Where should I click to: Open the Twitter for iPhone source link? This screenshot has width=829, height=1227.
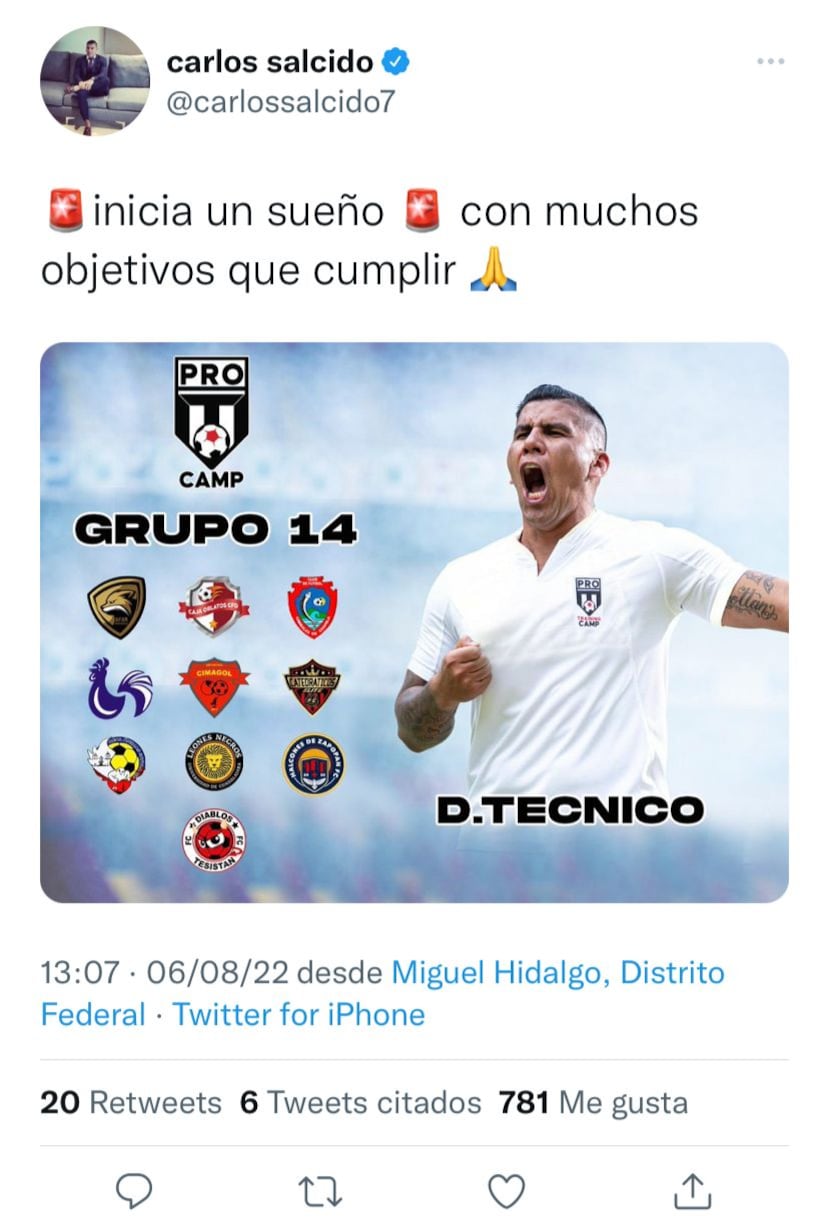(x=299, y=1014)
